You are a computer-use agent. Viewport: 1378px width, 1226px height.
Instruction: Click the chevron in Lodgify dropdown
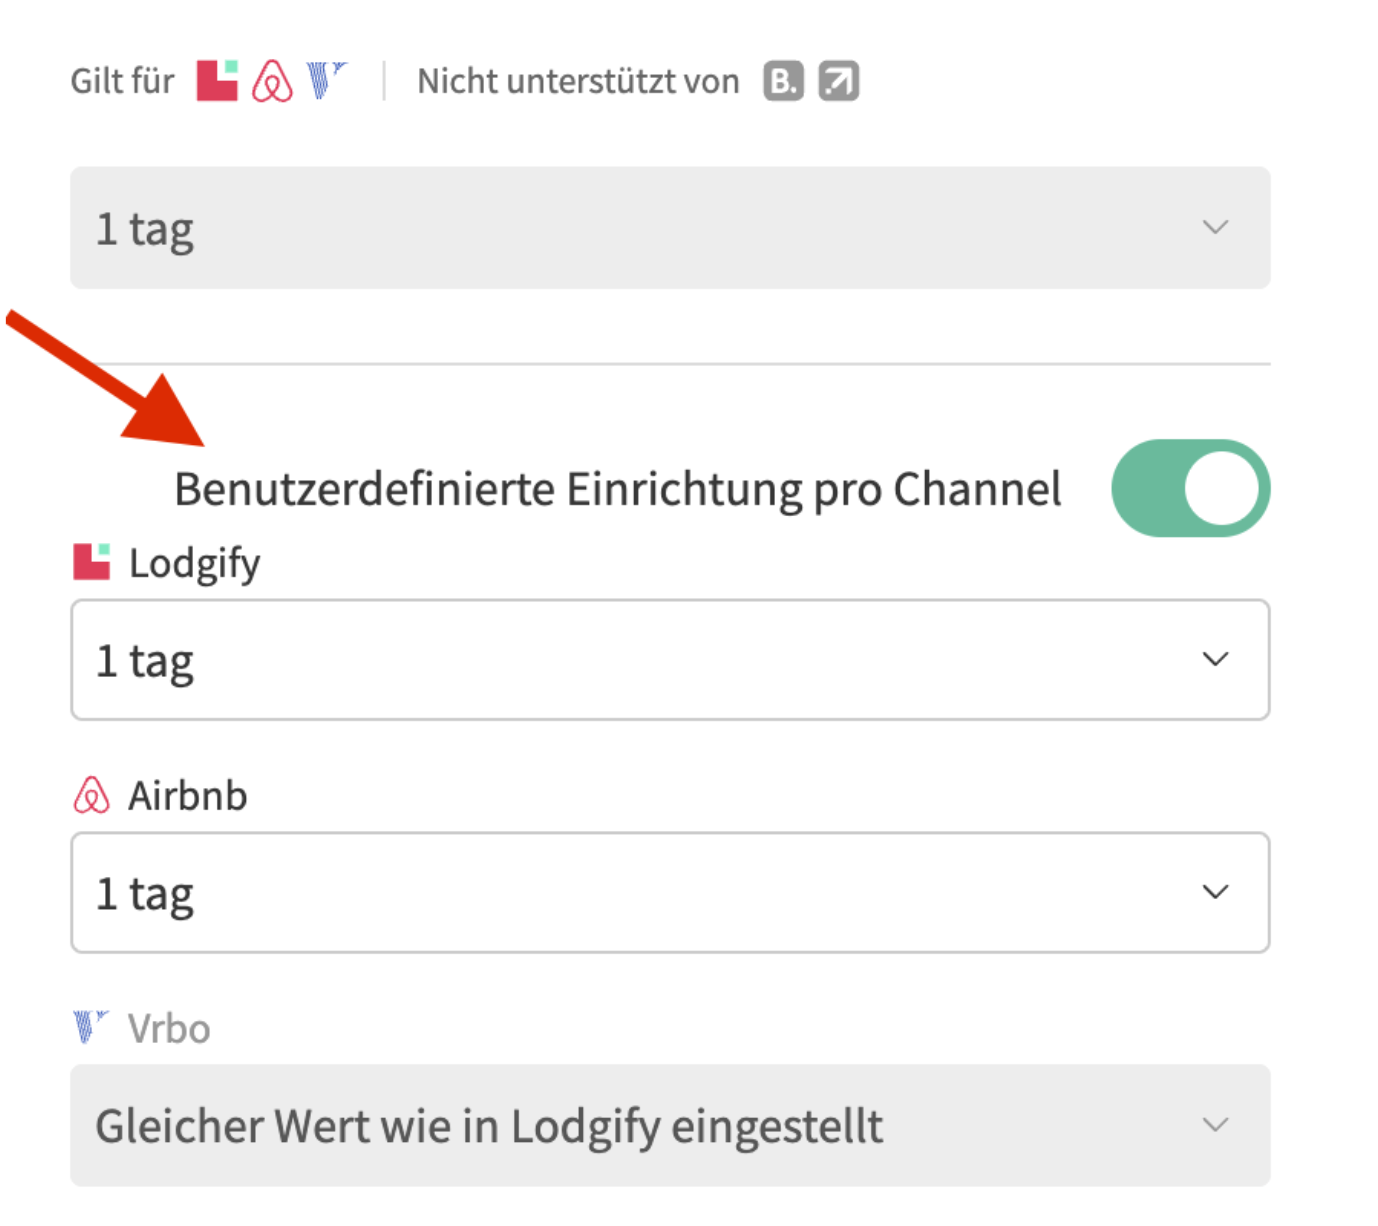pos(1215,659)
